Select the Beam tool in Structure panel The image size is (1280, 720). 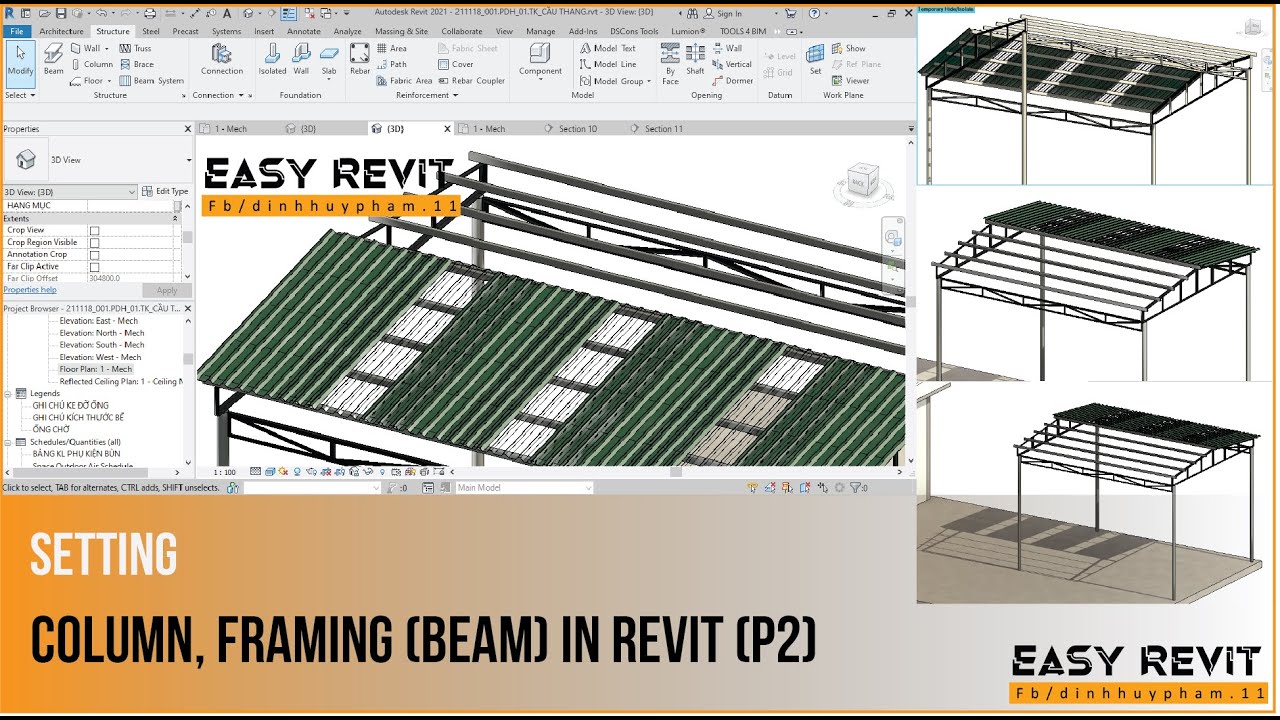tap(53, 60)
